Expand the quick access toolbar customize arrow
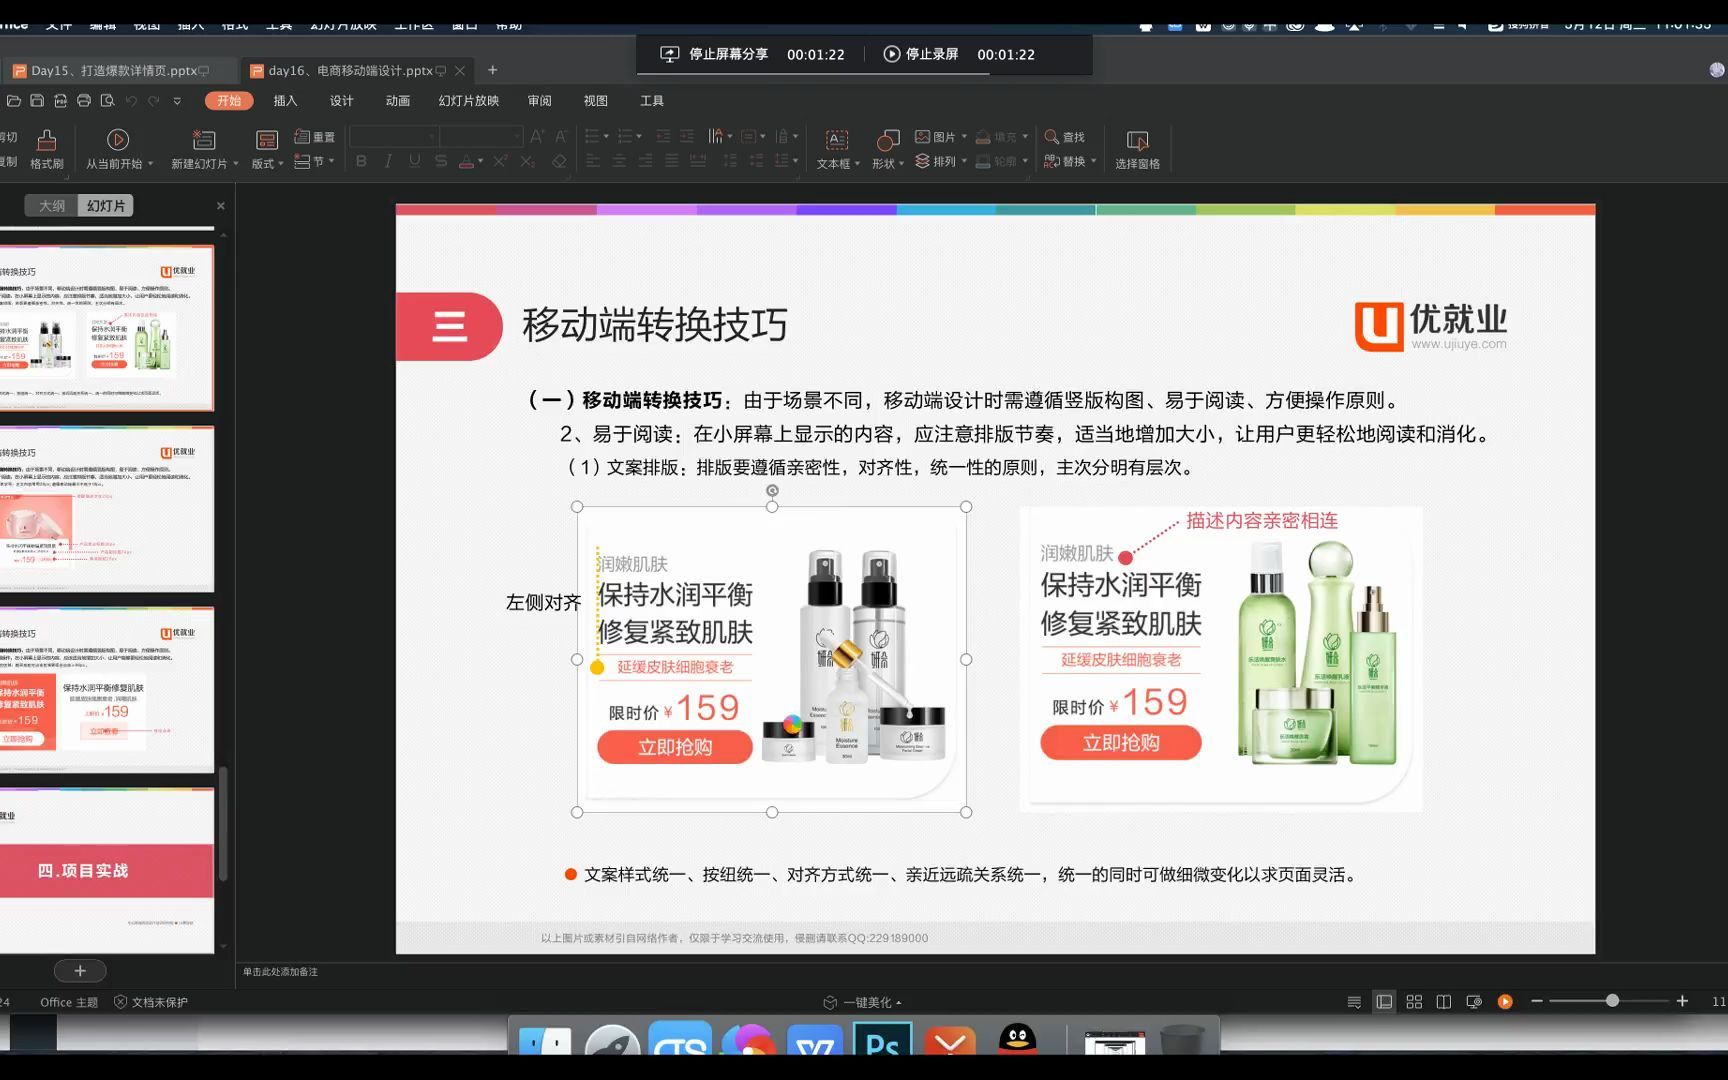Image resolution: width=1728 pixels, height=1080 pixels. [177, 101]
